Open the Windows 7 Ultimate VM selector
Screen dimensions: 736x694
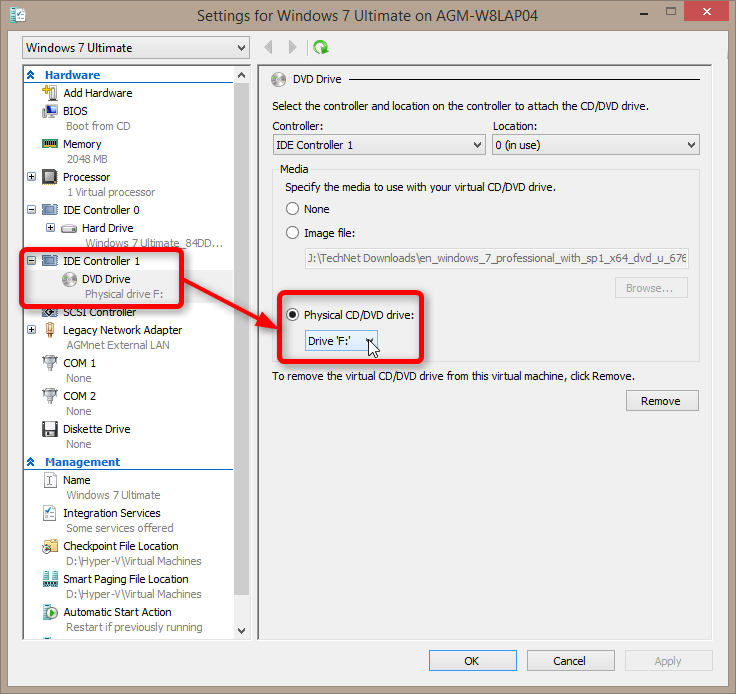136,48
